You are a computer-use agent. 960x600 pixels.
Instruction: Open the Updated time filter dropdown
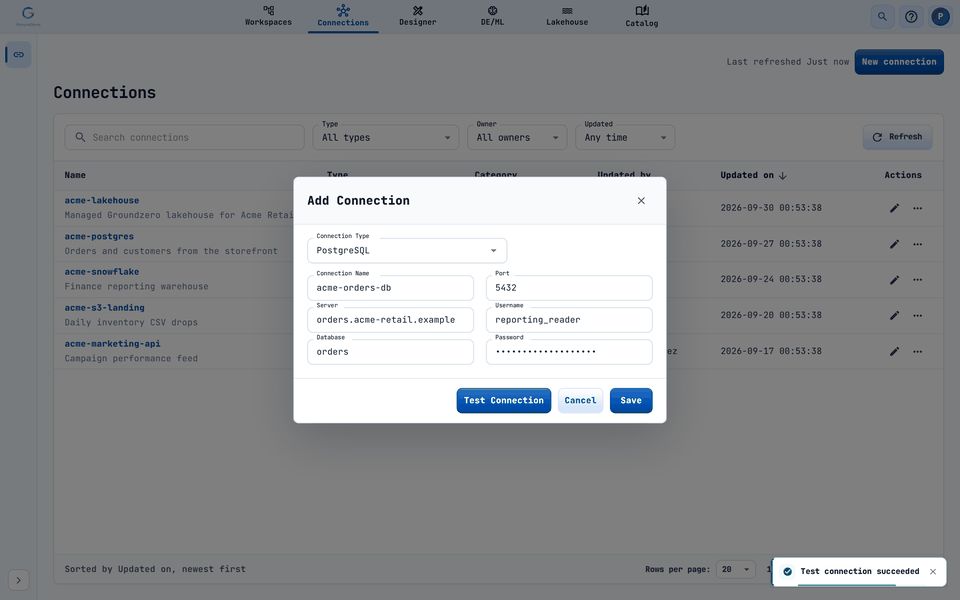point(625,137)
